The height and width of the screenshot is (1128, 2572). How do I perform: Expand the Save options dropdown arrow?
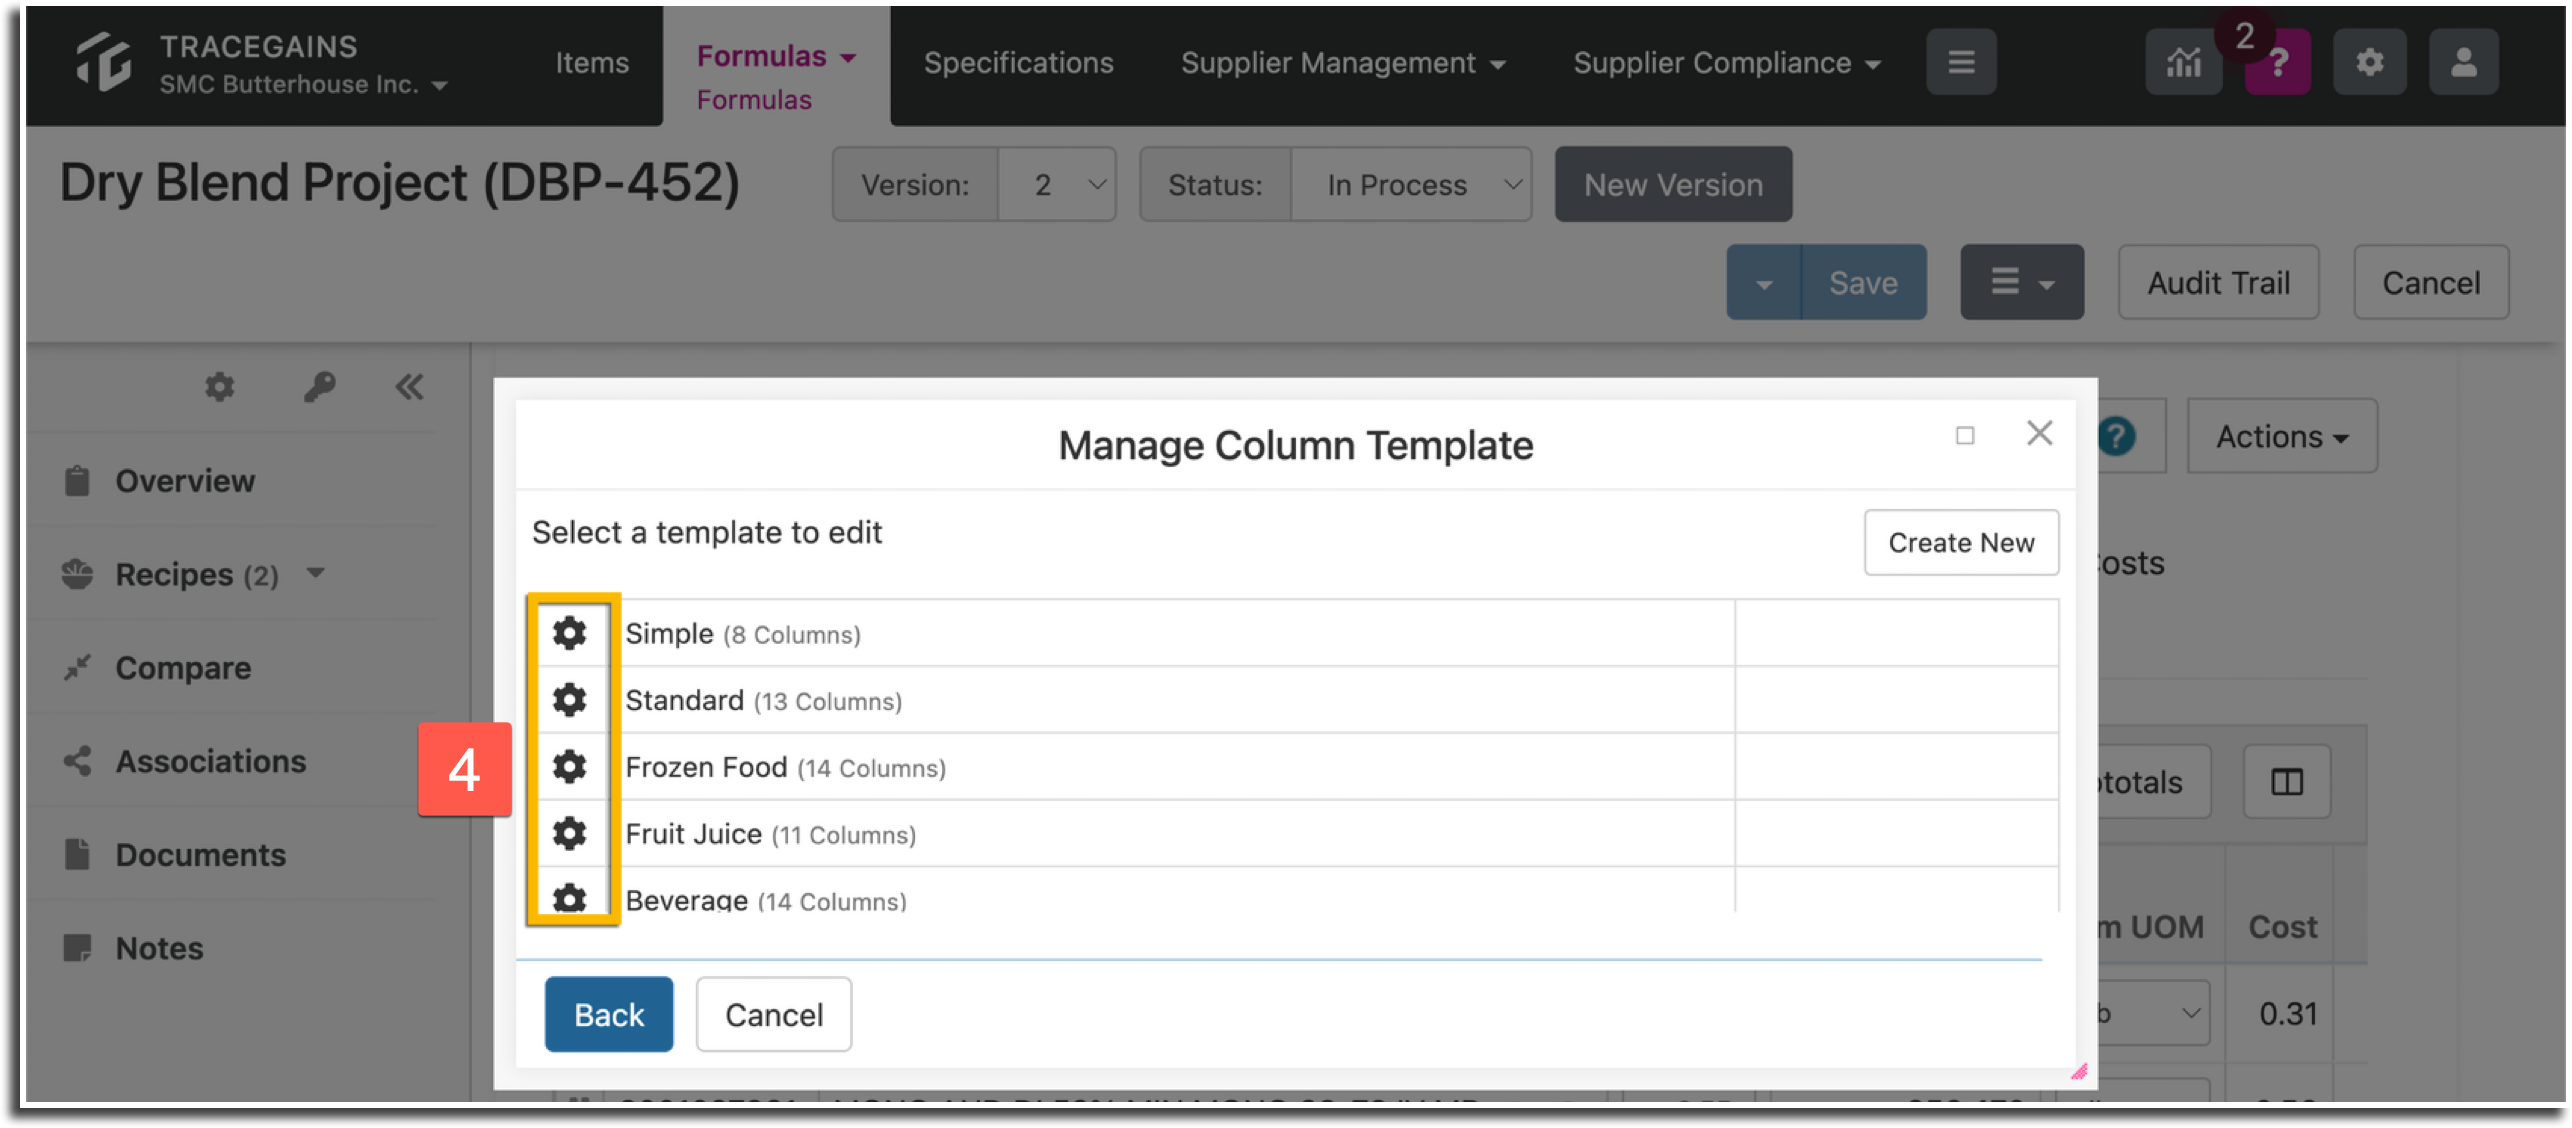pos(1764,283)
